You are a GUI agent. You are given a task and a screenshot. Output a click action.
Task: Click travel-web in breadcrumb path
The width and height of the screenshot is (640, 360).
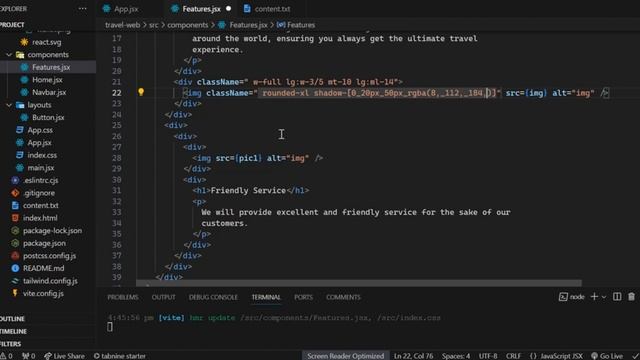point(122,25)
